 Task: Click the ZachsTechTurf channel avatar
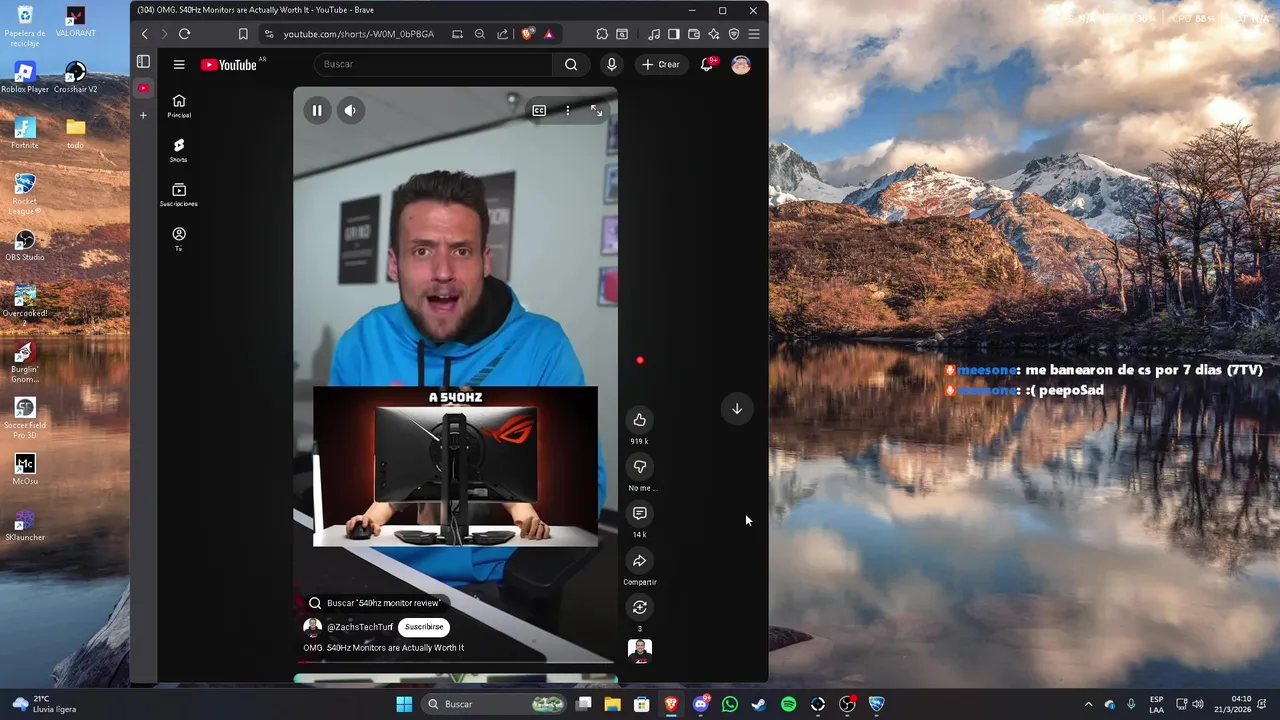(x=313, y=627)
